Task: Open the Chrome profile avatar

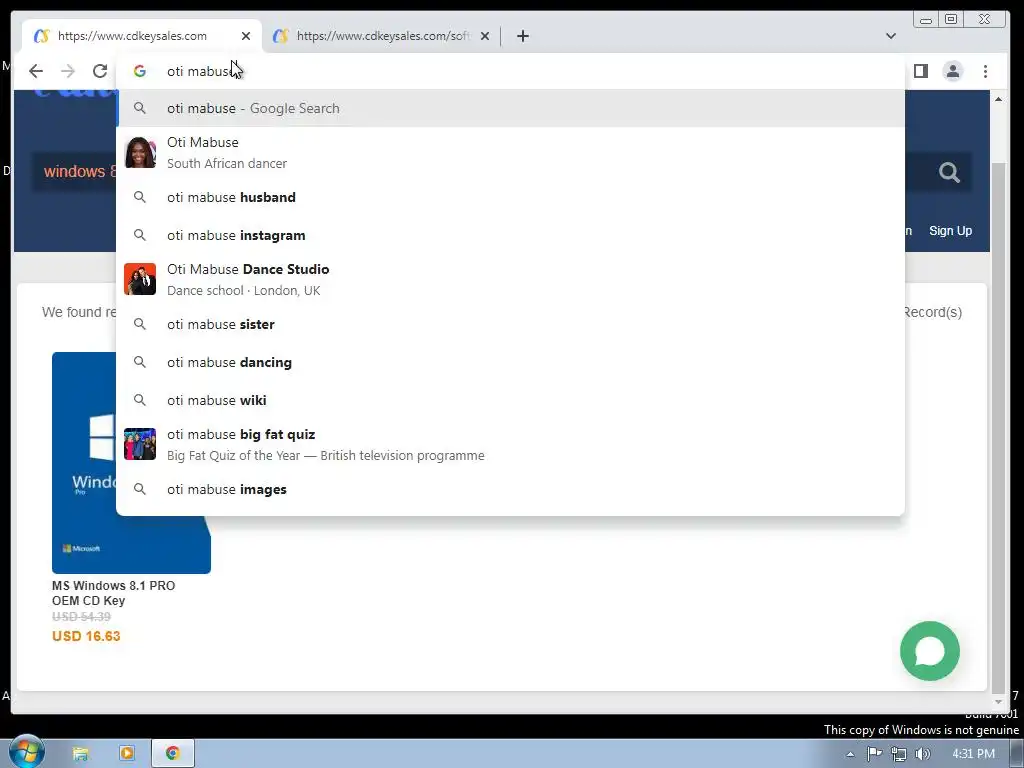Action: [953, 71]
